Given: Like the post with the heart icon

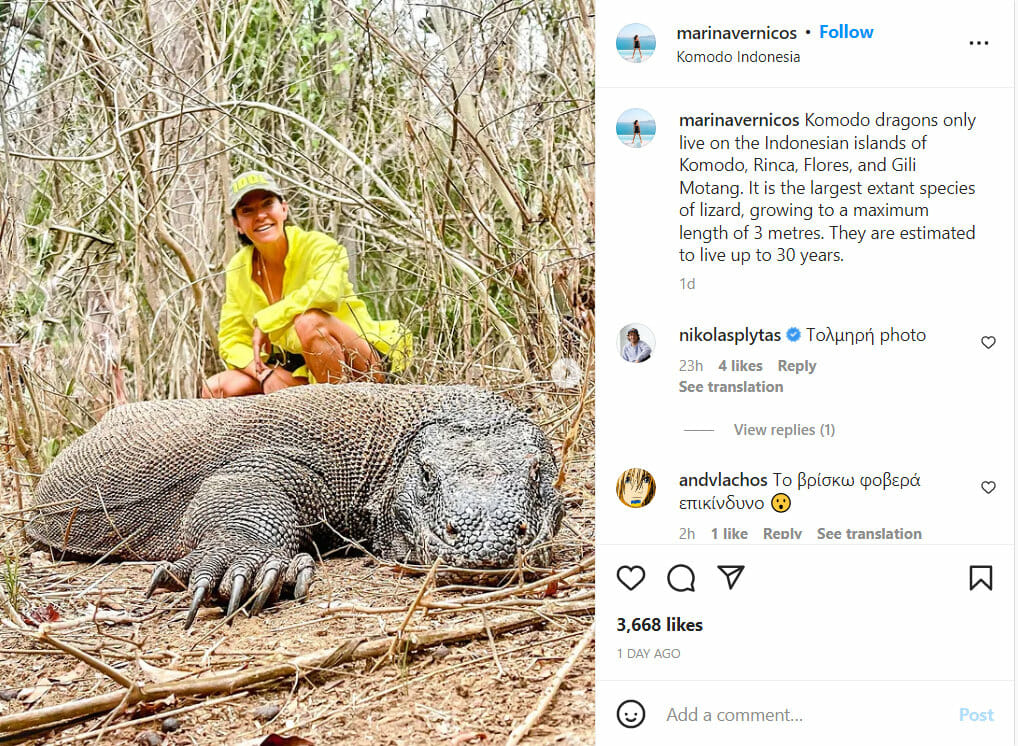Looking at the screenshot, I should pyautogui.click(x=631, y=578).
